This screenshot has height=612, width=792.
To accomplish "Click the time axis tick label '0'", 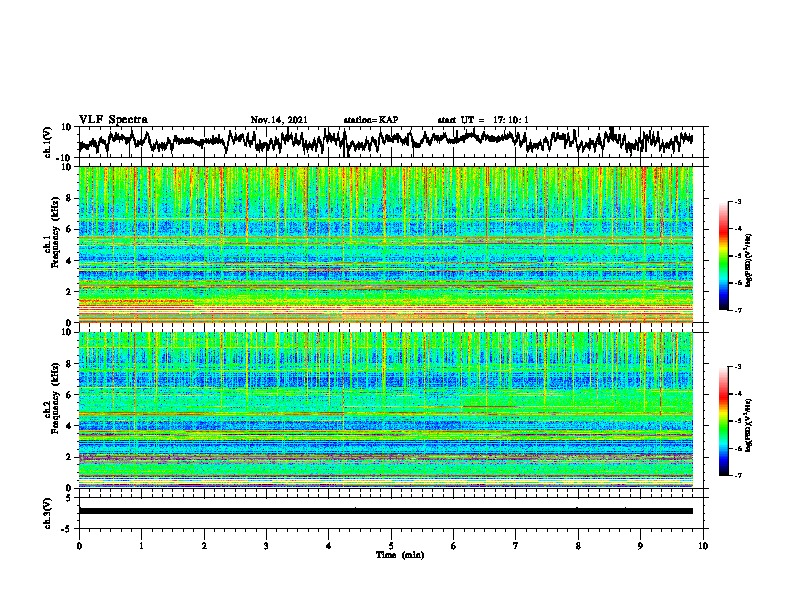I will [79, 546].
